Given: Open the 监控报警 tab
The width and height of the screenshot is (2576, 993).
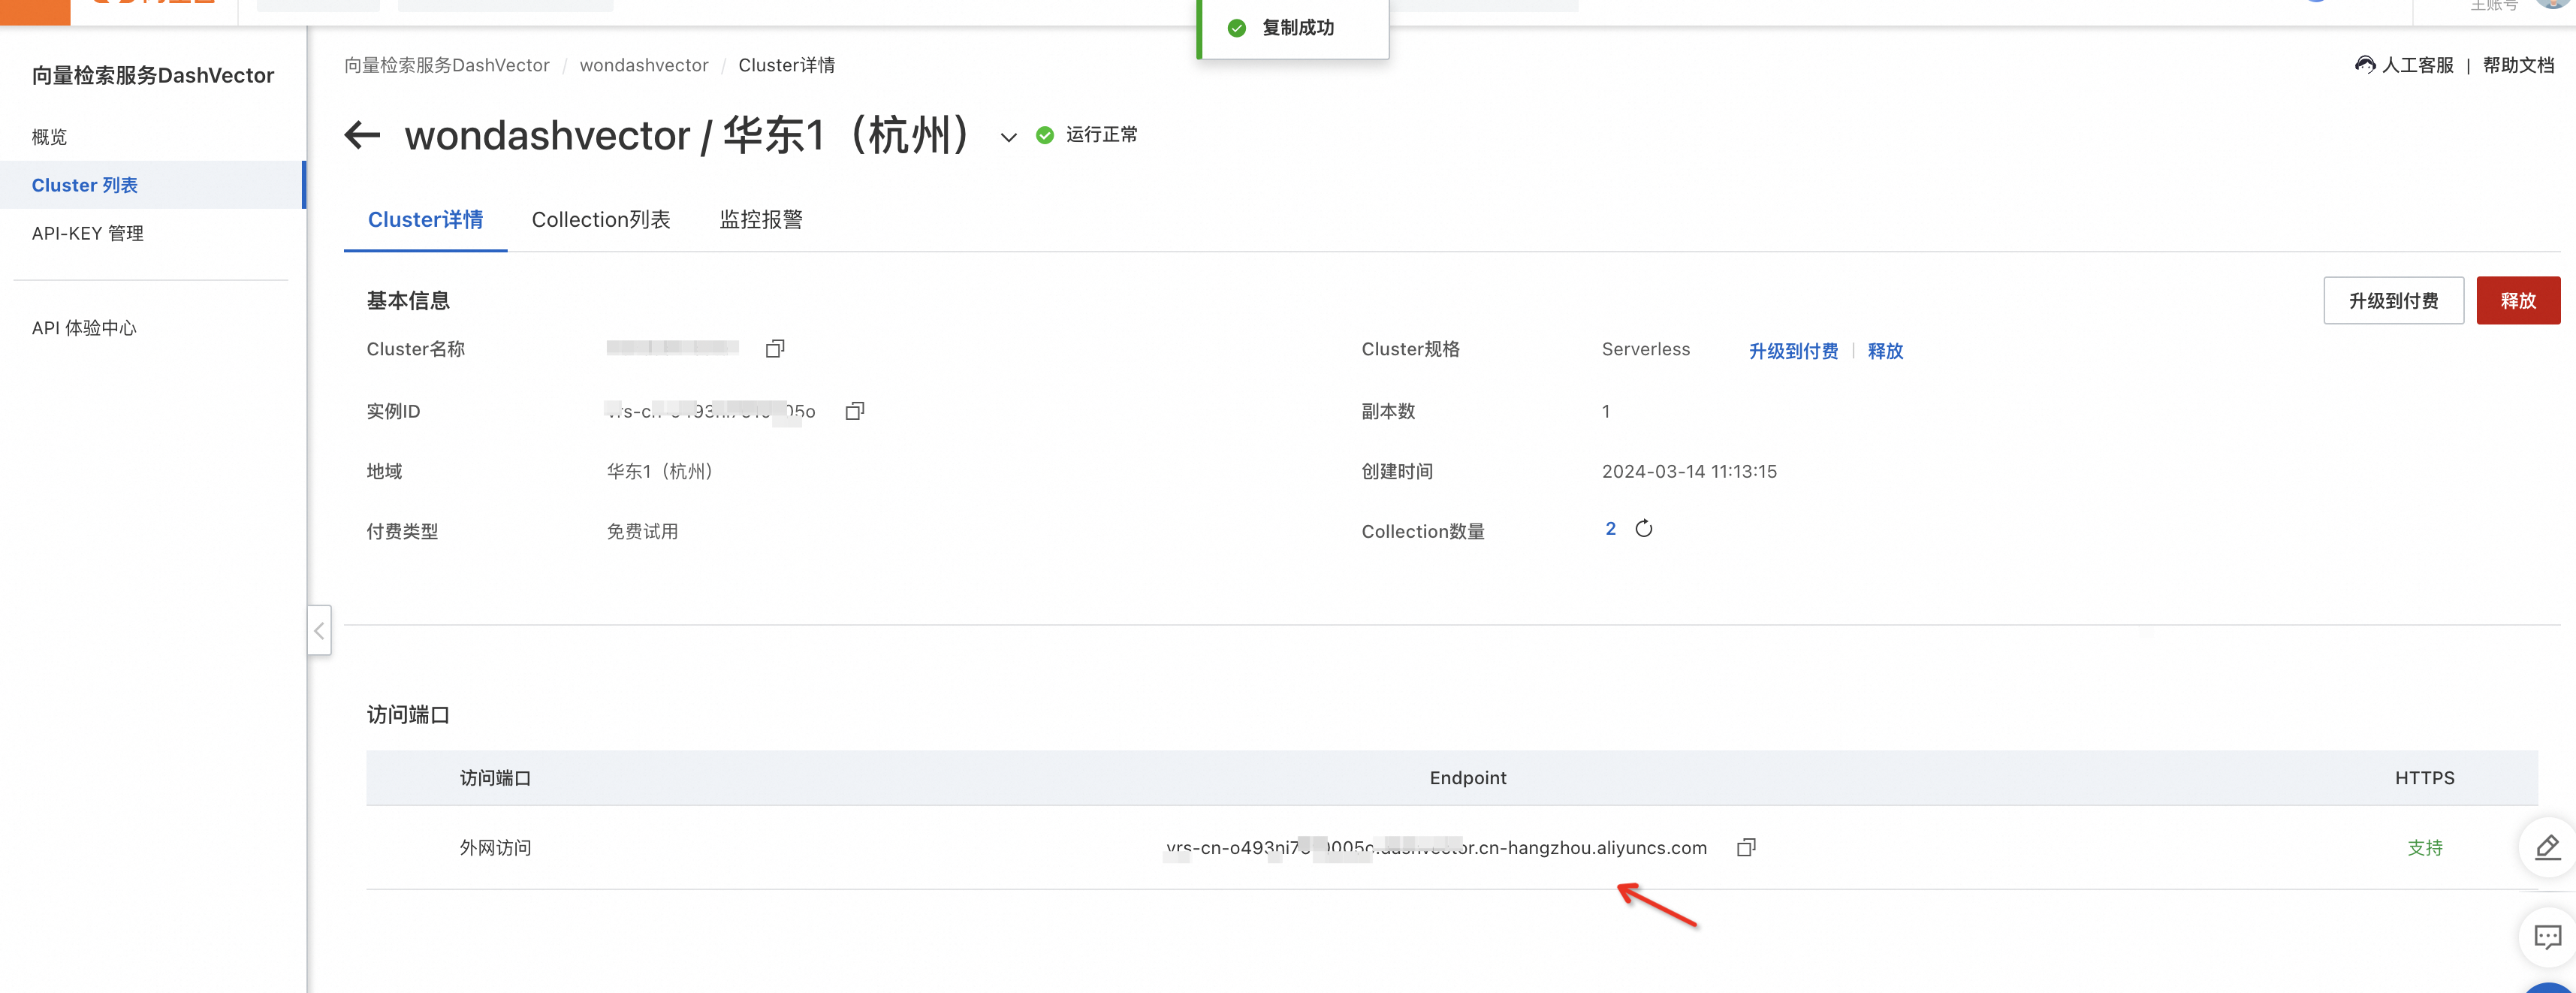Looking at the screenshot, I should (761, 219).
